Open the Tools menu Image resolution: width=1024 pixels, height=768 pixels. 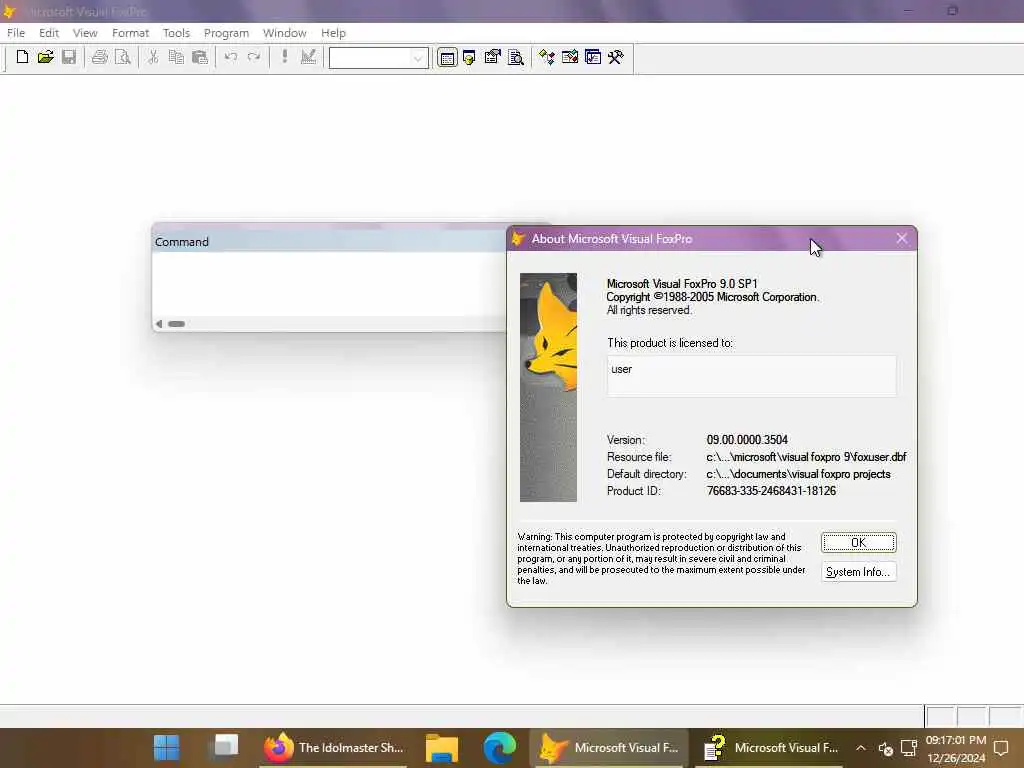(x=176, y=33)
